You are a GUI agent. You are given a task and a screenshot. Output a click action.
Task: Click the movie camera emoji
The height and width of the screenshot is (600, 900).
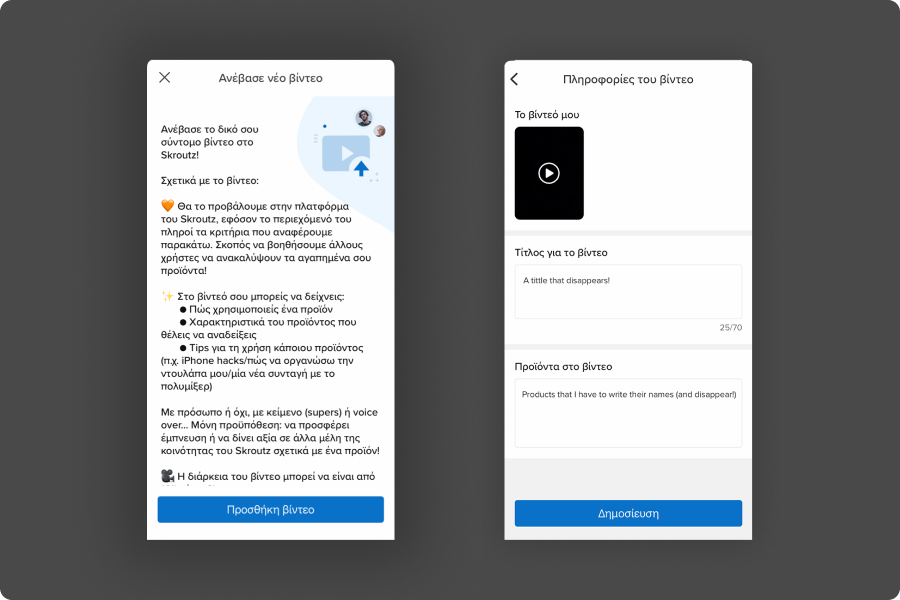pos(168,476)
